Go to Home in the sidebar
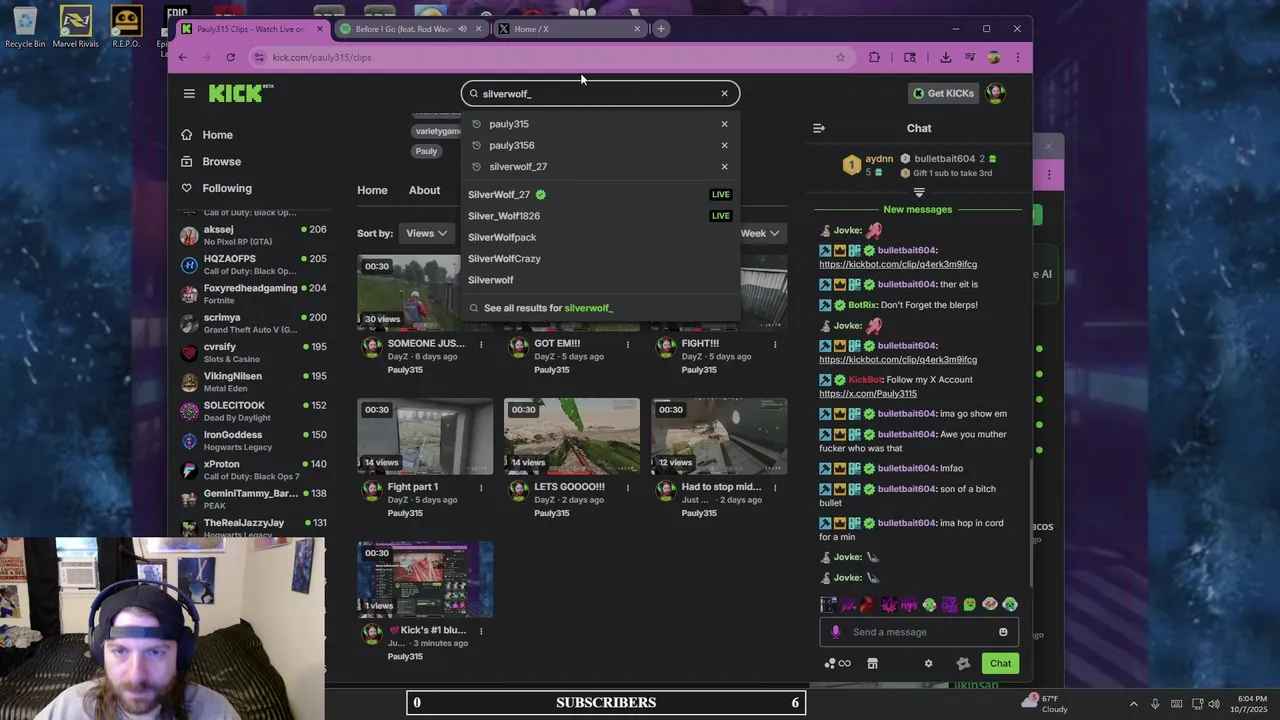The image size is (1280, 720). (x=217, y=135)
